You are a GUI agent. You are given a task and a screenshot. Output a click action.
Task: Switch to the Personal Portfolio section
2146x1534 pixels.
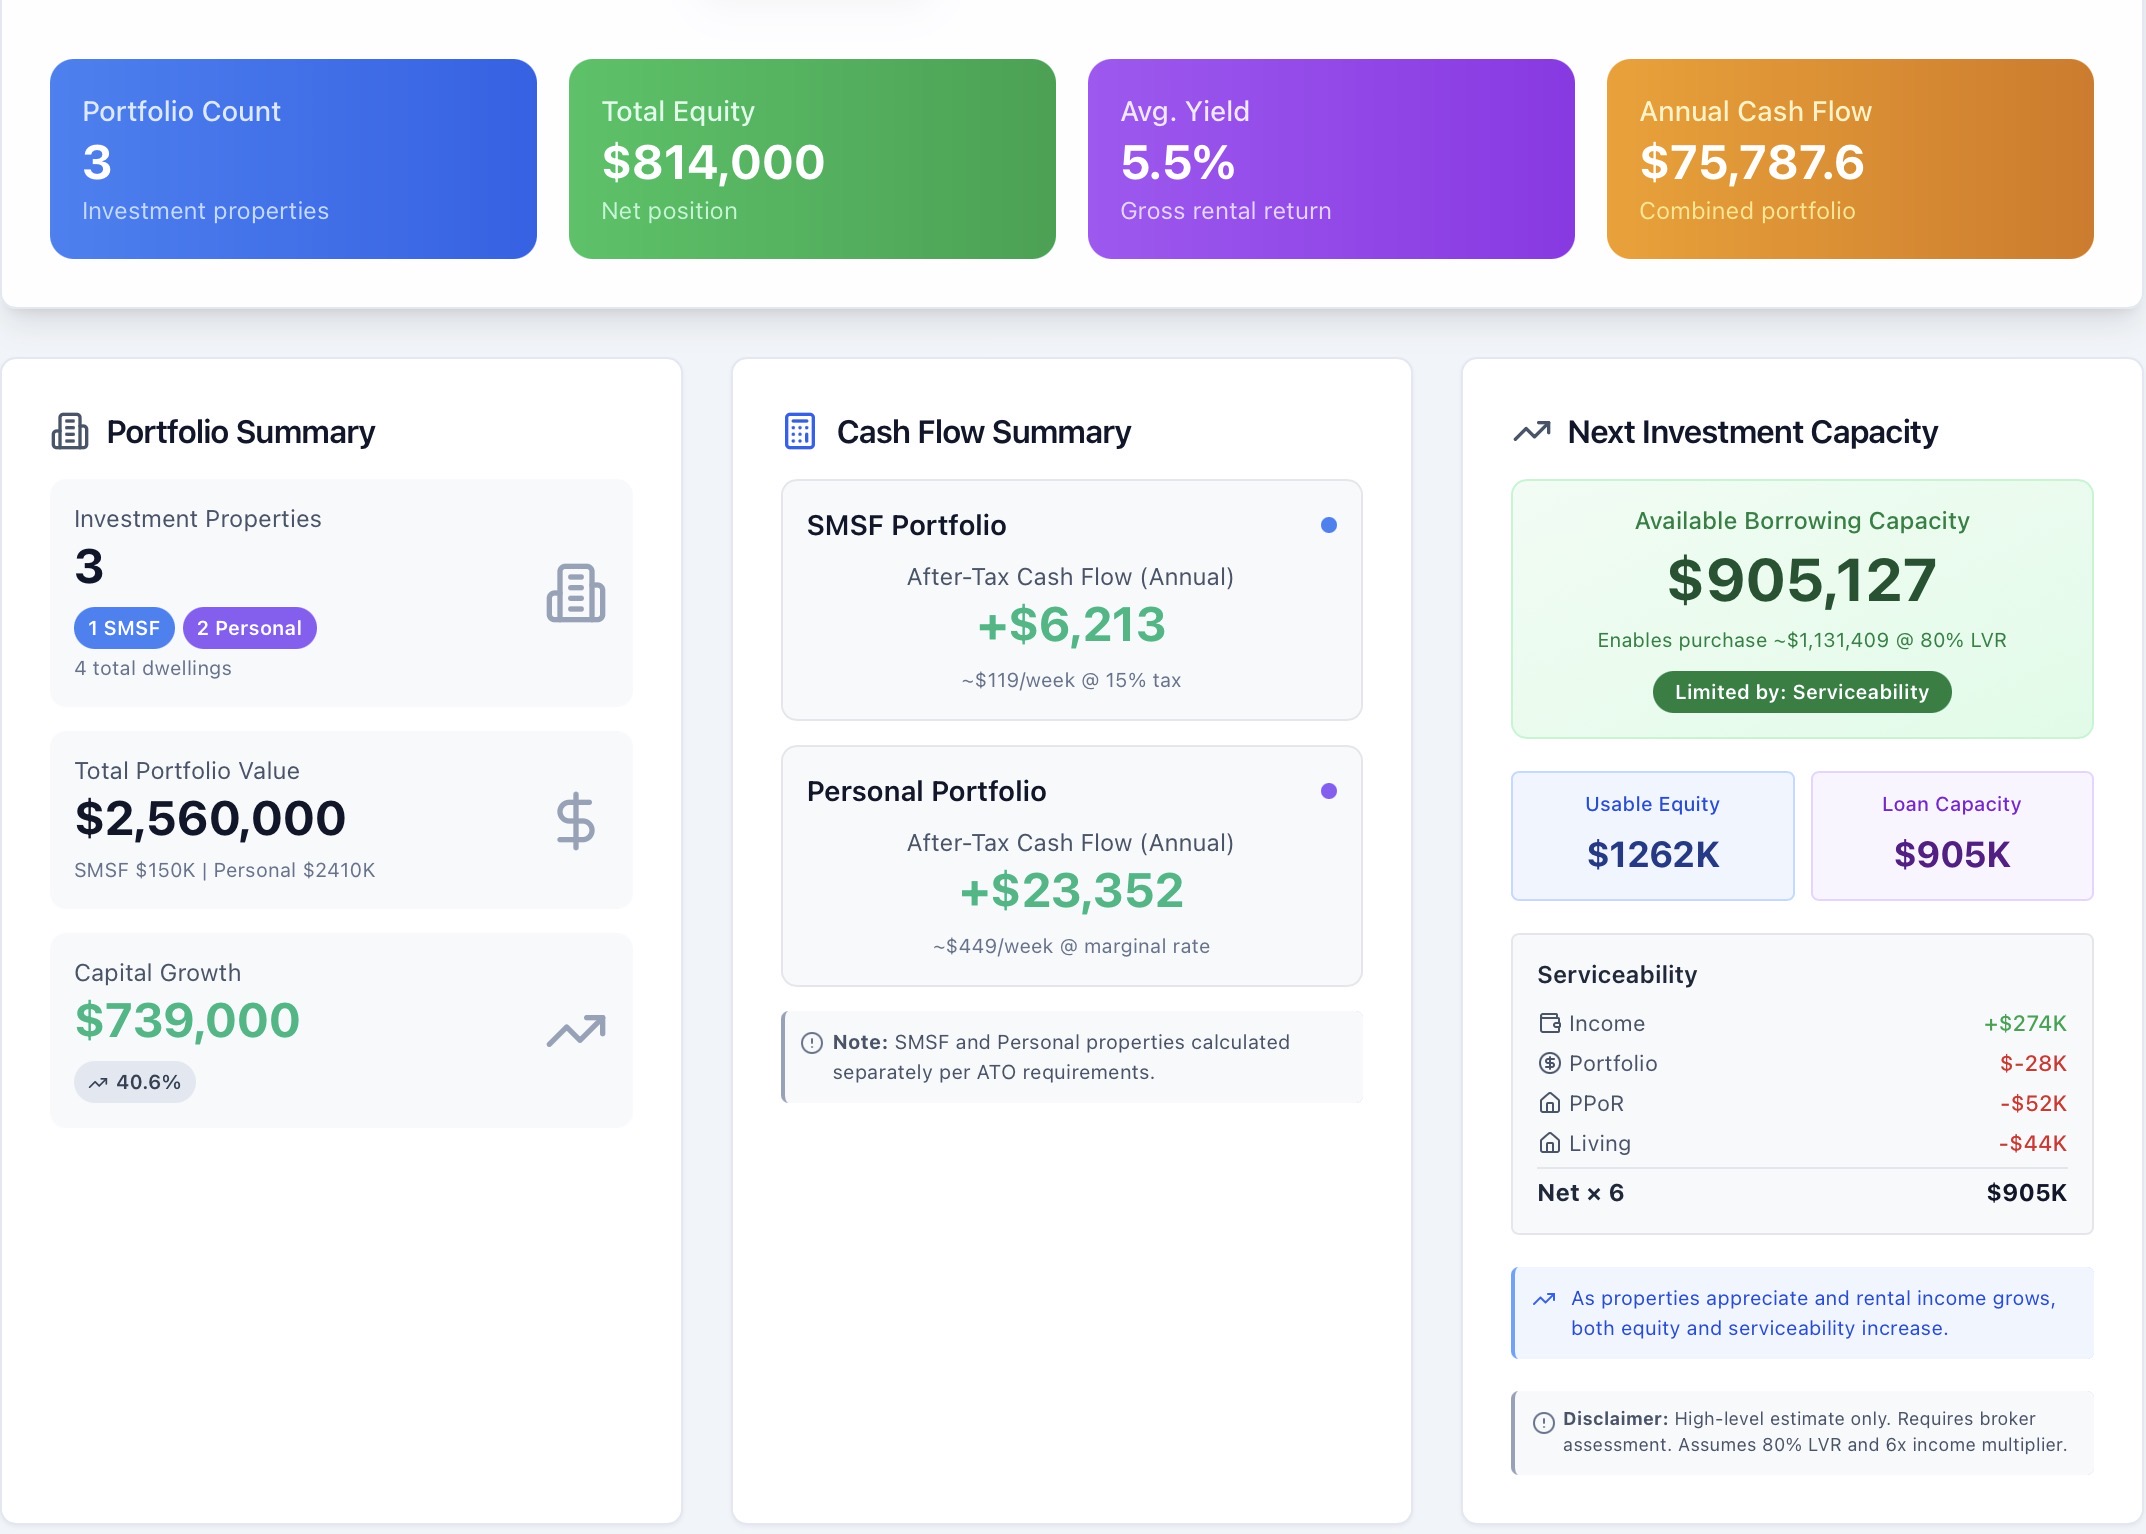point(926,790)
